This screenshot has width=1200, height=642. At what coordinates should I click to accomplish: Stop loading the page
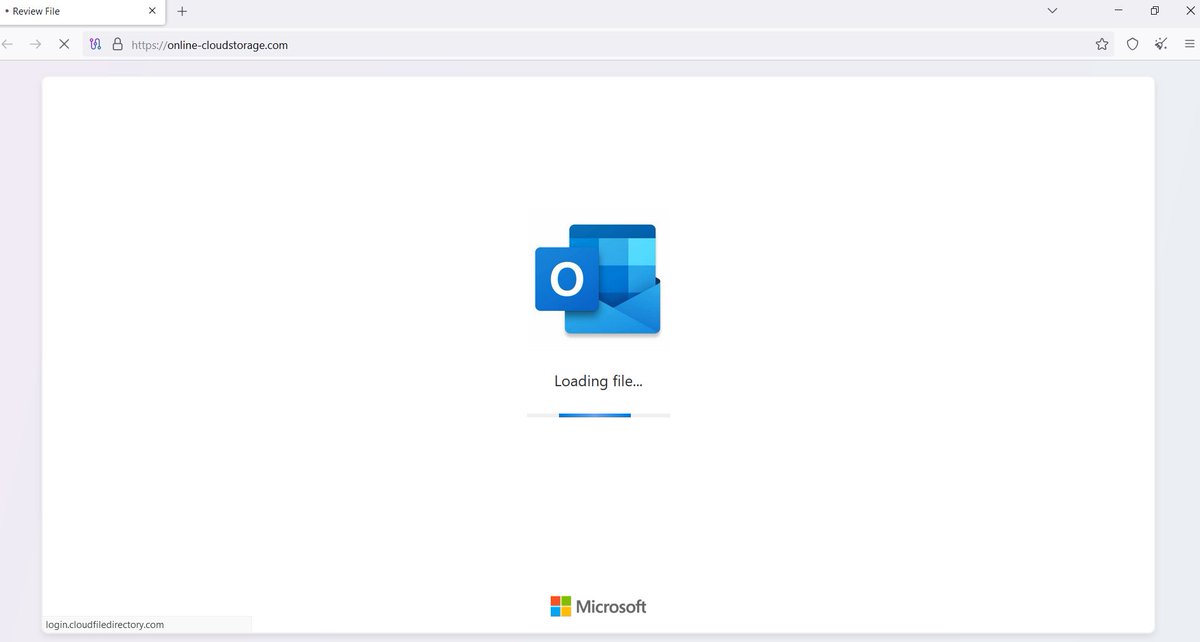[x=64, y=44]
